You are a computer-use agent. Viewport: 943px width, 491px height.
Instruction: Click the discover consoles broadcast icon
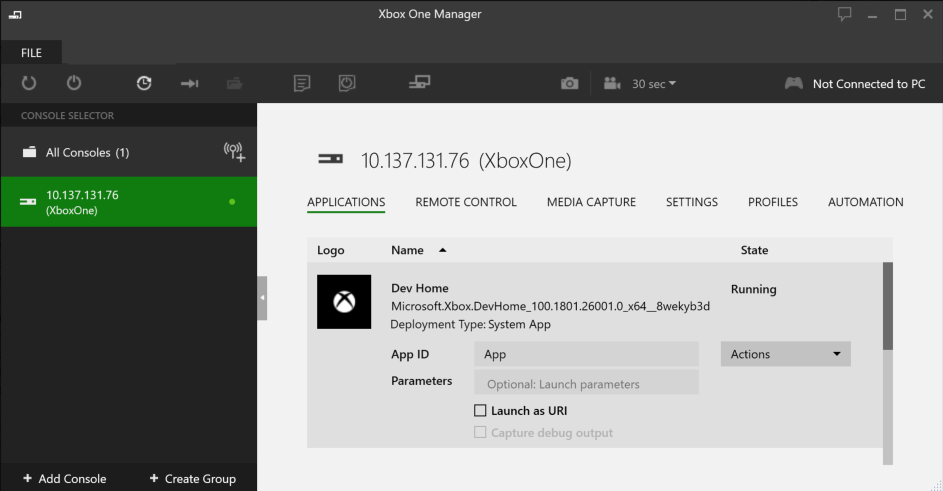(234, 152)
